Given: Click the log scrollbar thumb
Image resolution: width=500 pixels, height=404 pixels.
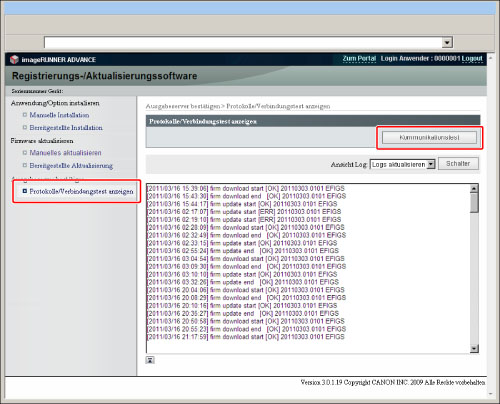Looking at the screenshot, I should (x=474, y=203).
